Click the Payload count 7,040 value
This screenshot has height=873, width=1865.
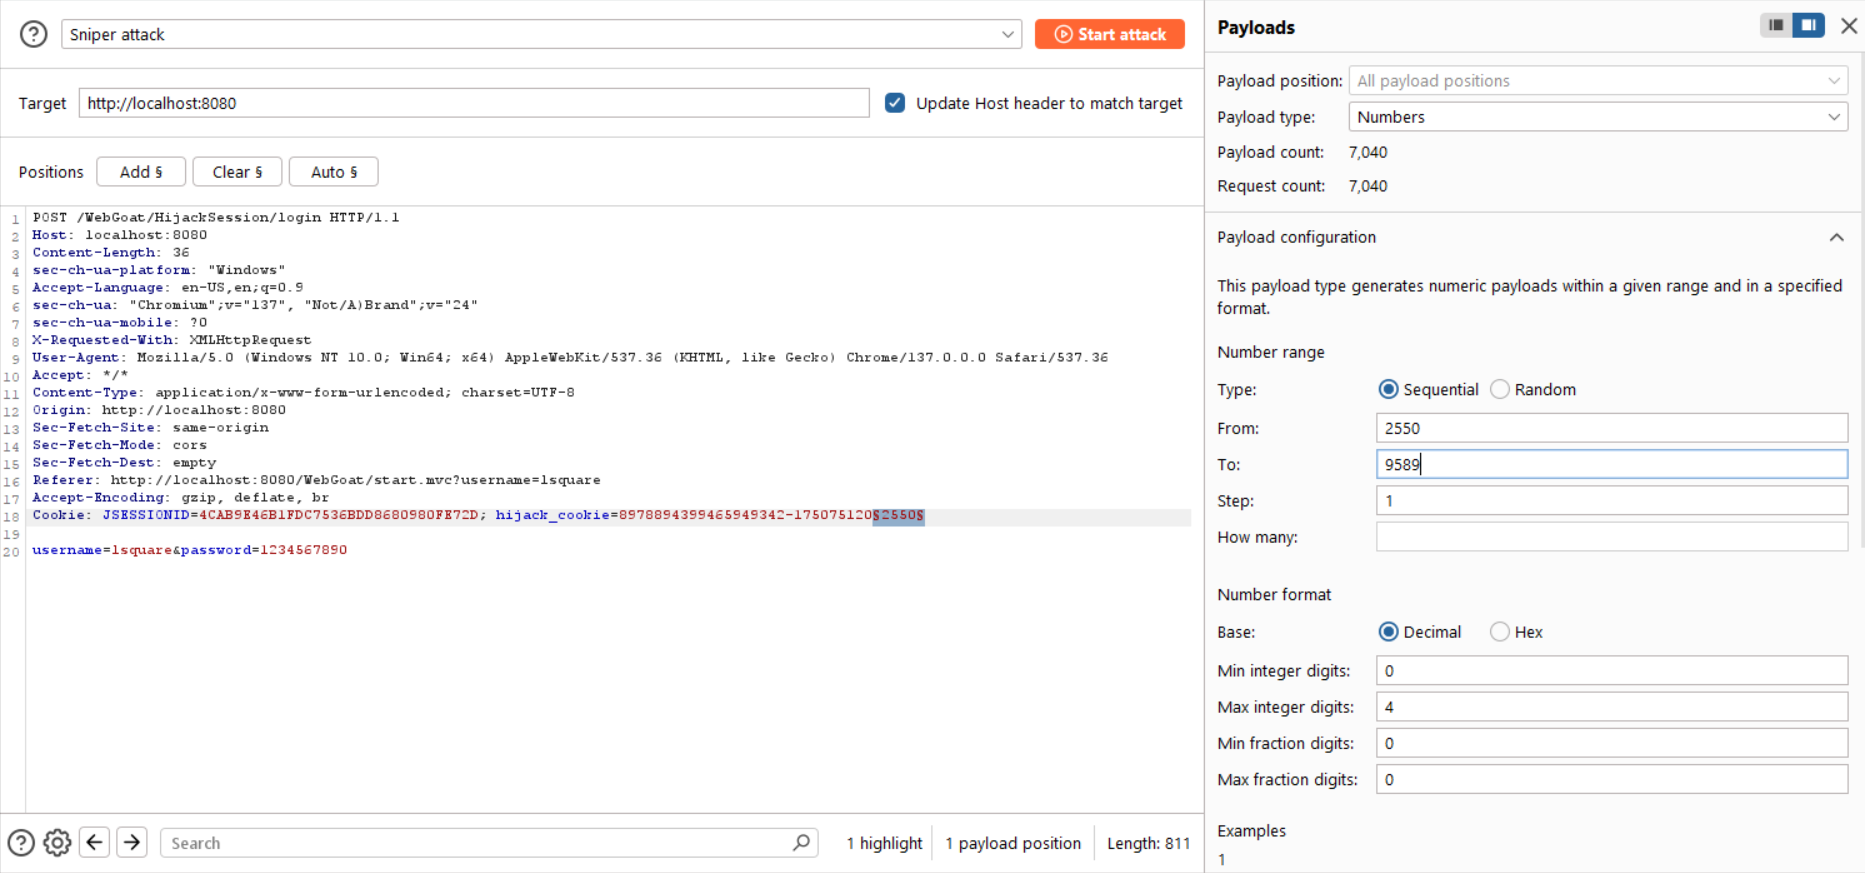point(1368,152)
